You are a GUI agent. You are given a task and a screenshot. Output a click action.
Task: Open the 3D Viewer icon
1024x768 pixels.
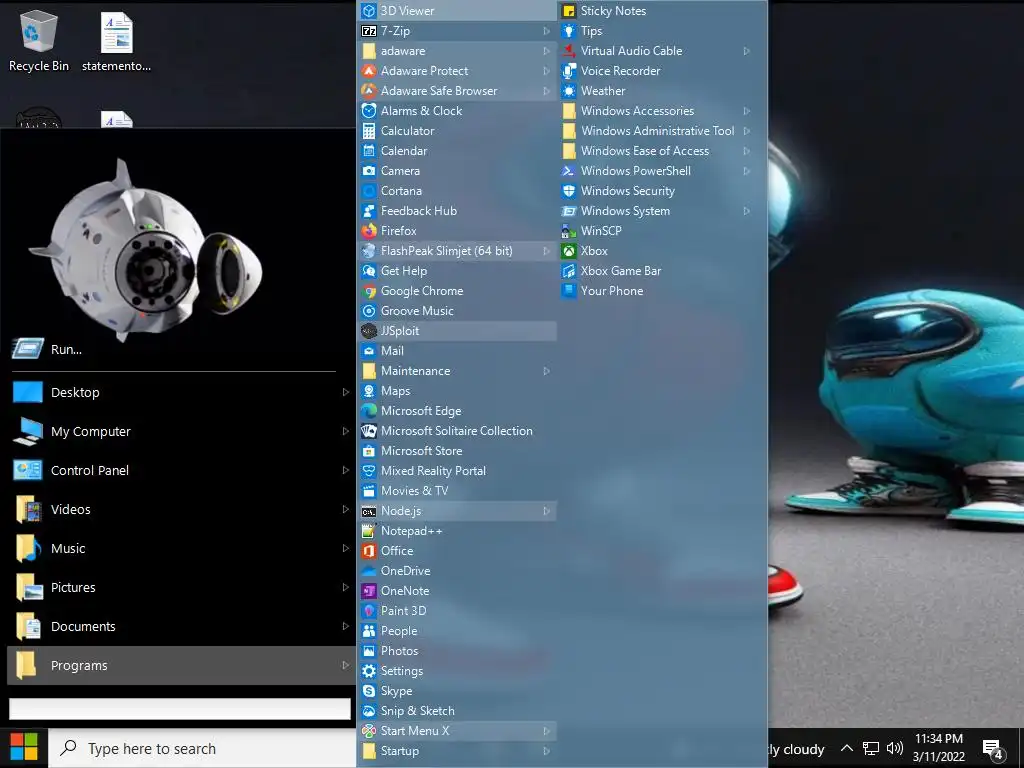point(369,10)
